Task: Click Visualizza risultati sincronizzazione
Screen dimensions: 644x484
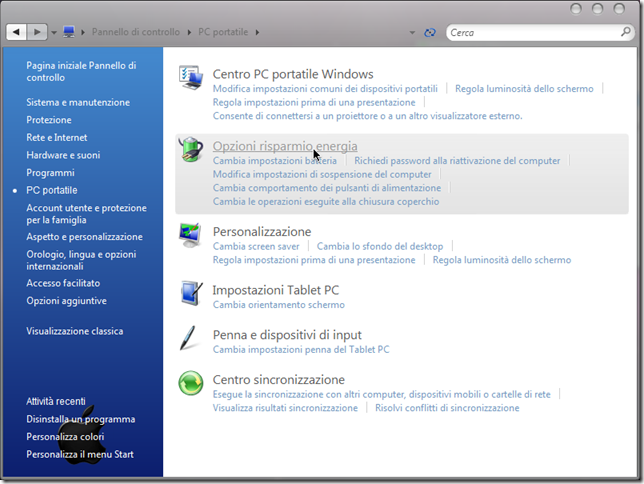Action: click(x=285, y=408)
